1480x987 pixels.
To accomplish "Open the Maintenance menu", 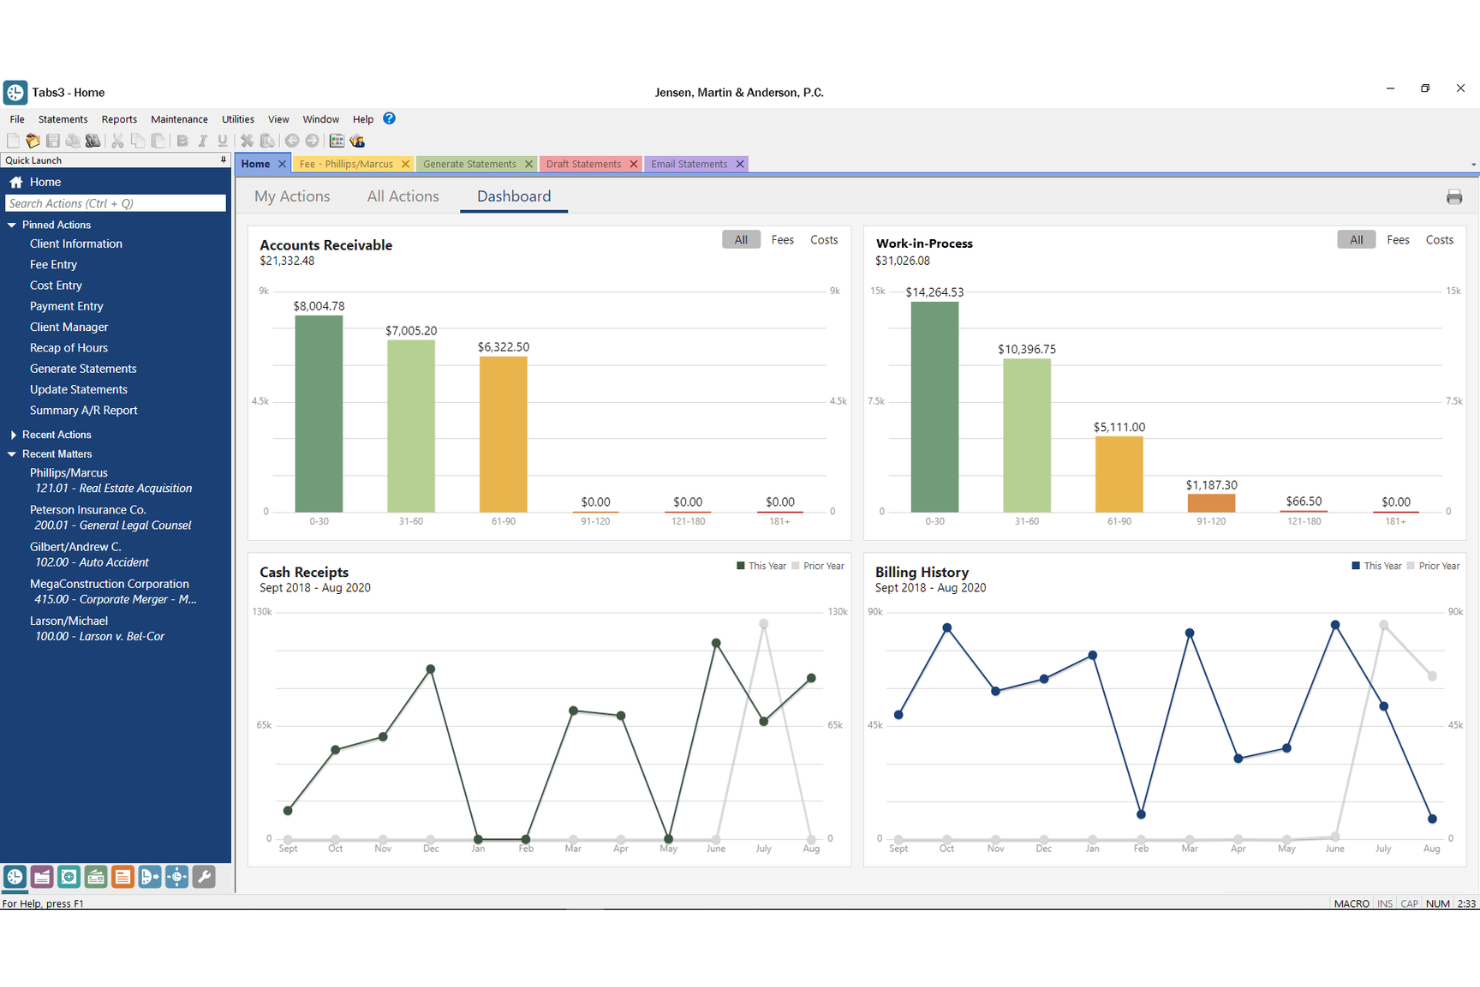I will (x=179, y=119).
